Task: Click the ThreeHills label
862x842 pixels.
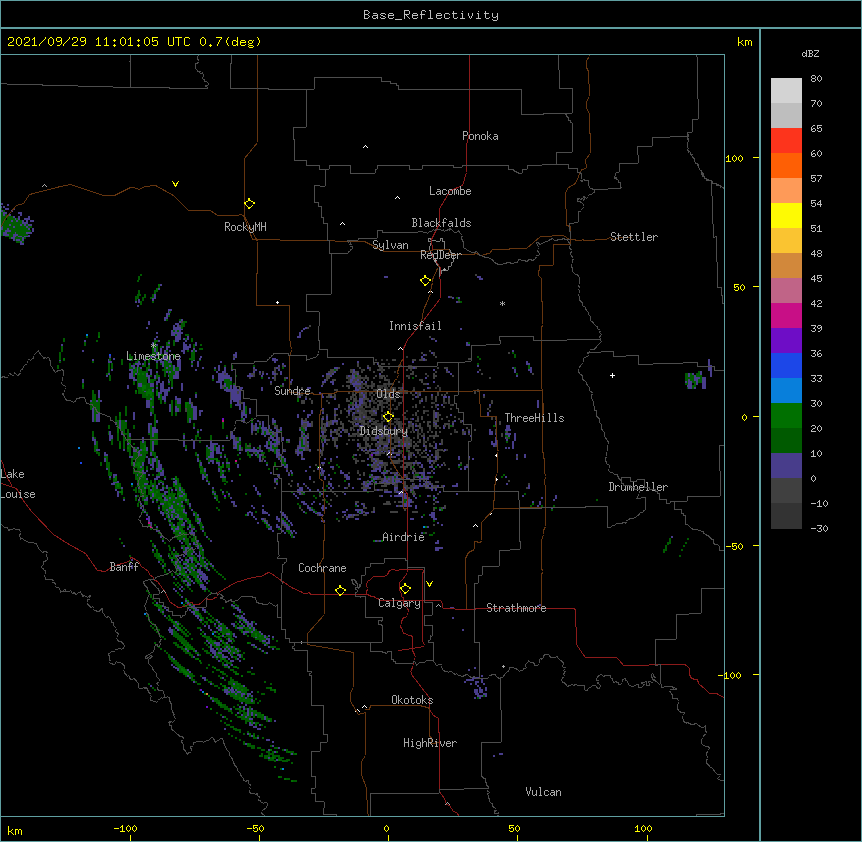Action: coord(534,418)
